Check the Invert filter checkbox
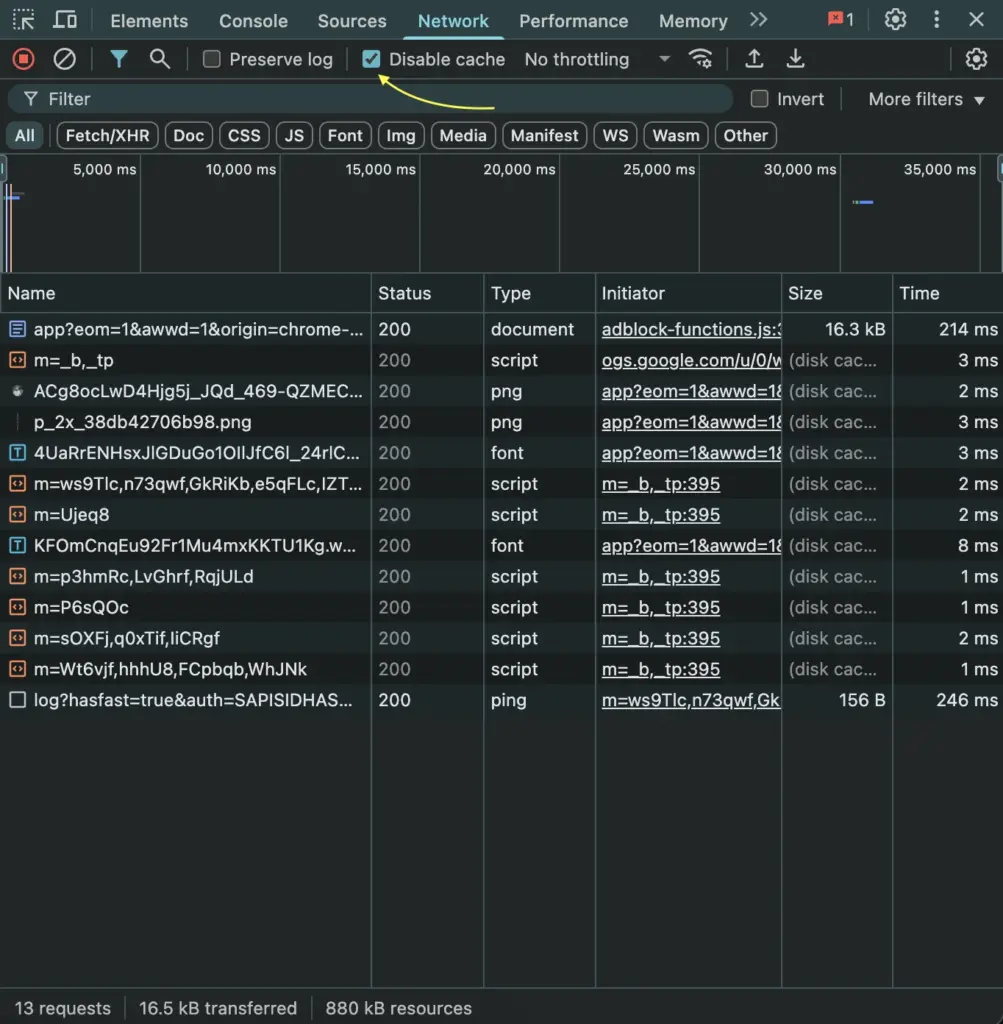The height and width of the screenshot is (1024, 1003). click(x=760, y=99)
